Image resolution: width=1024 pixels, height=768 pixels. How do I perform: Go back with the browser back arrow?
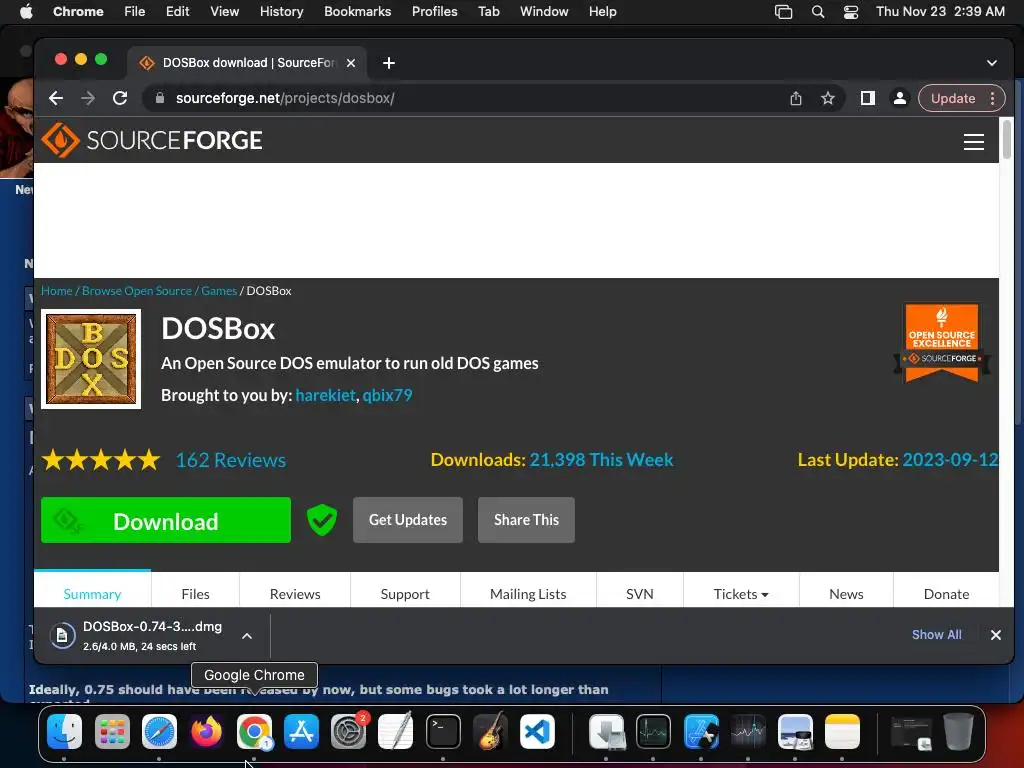pos(56,99)
